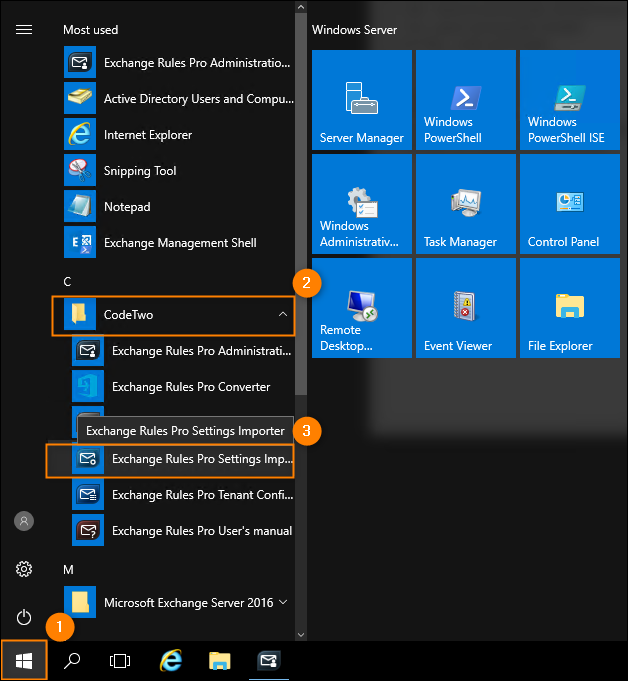This screenshot has height=681, width=628.
Task: Launch Exchange Rules Pro Converter
Action: pos(182,387)
